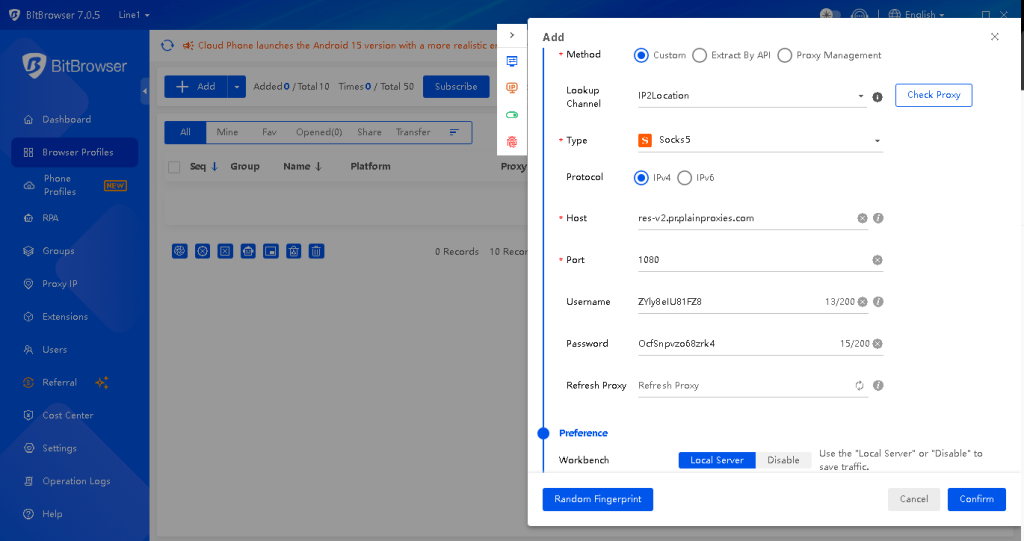Open the Dashboard page
Screen dimensions: 1024x541
pyautogui.click(x=66, y=120)
